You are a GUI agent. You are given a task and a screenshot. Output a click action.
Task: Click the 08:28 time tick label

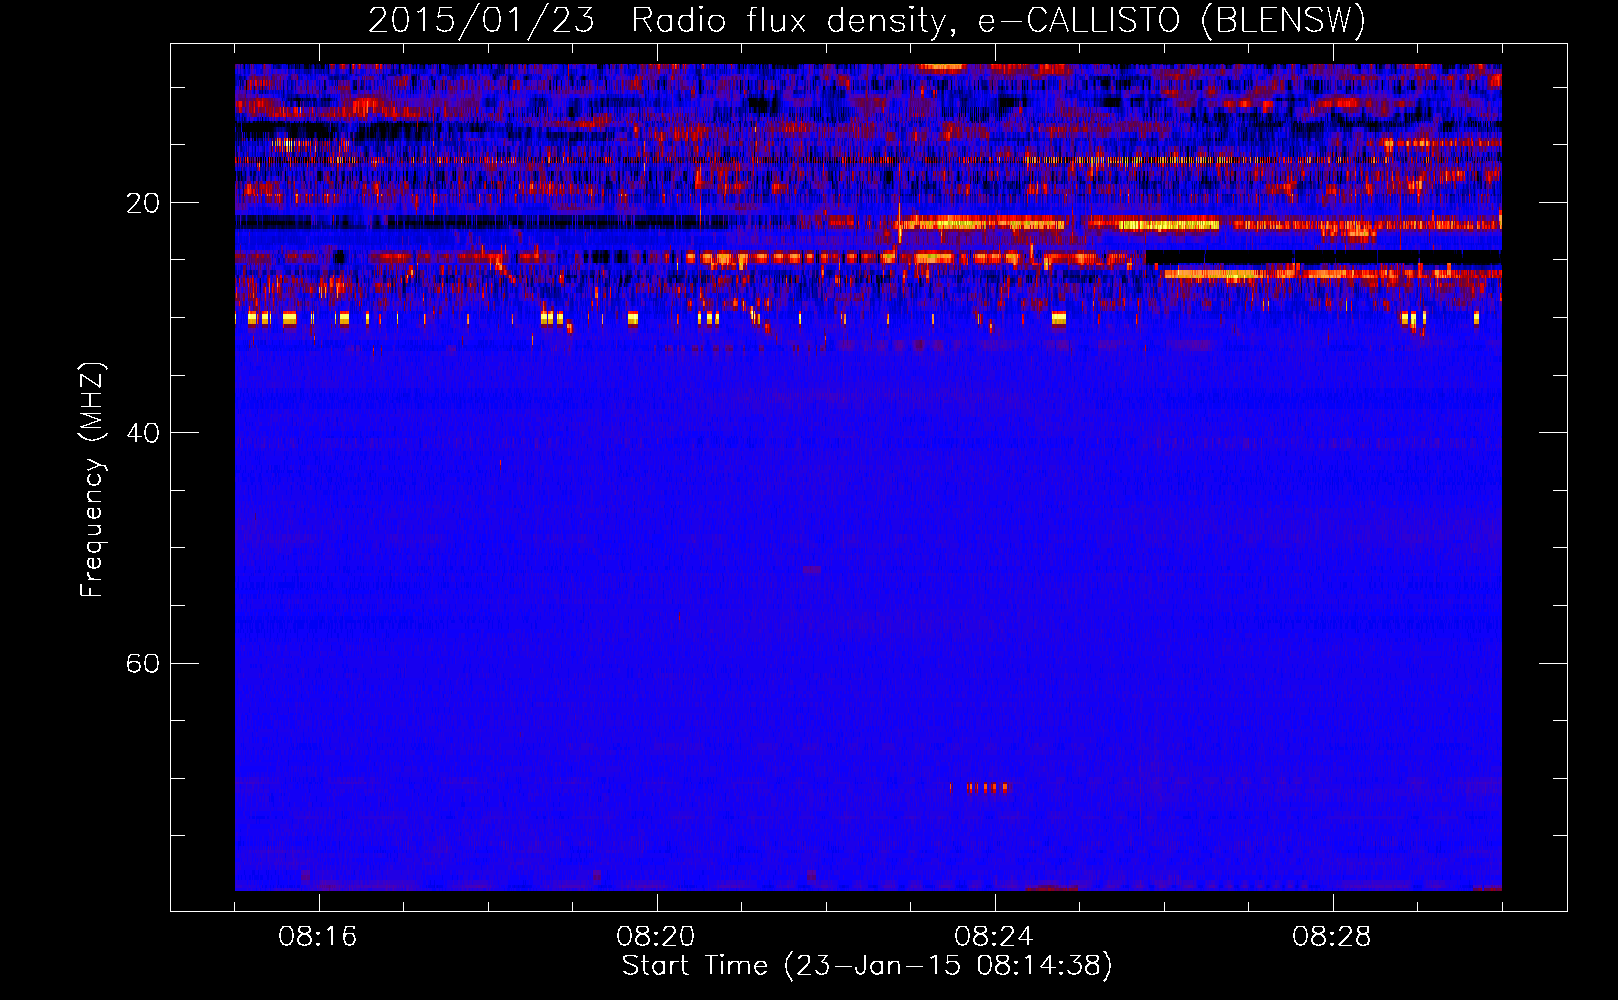(x=1332, y=936)
